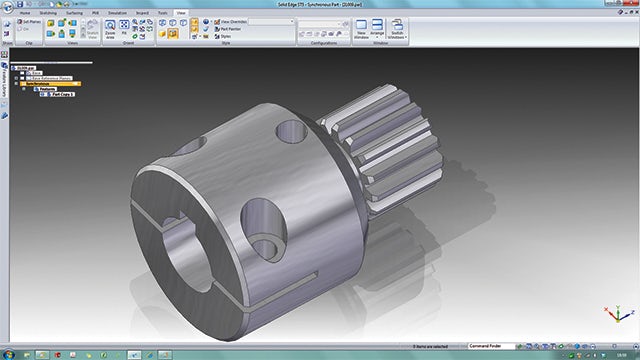640x360 pixels.
Task: Select Part Copy 1 in the tree
Action: 61,94
